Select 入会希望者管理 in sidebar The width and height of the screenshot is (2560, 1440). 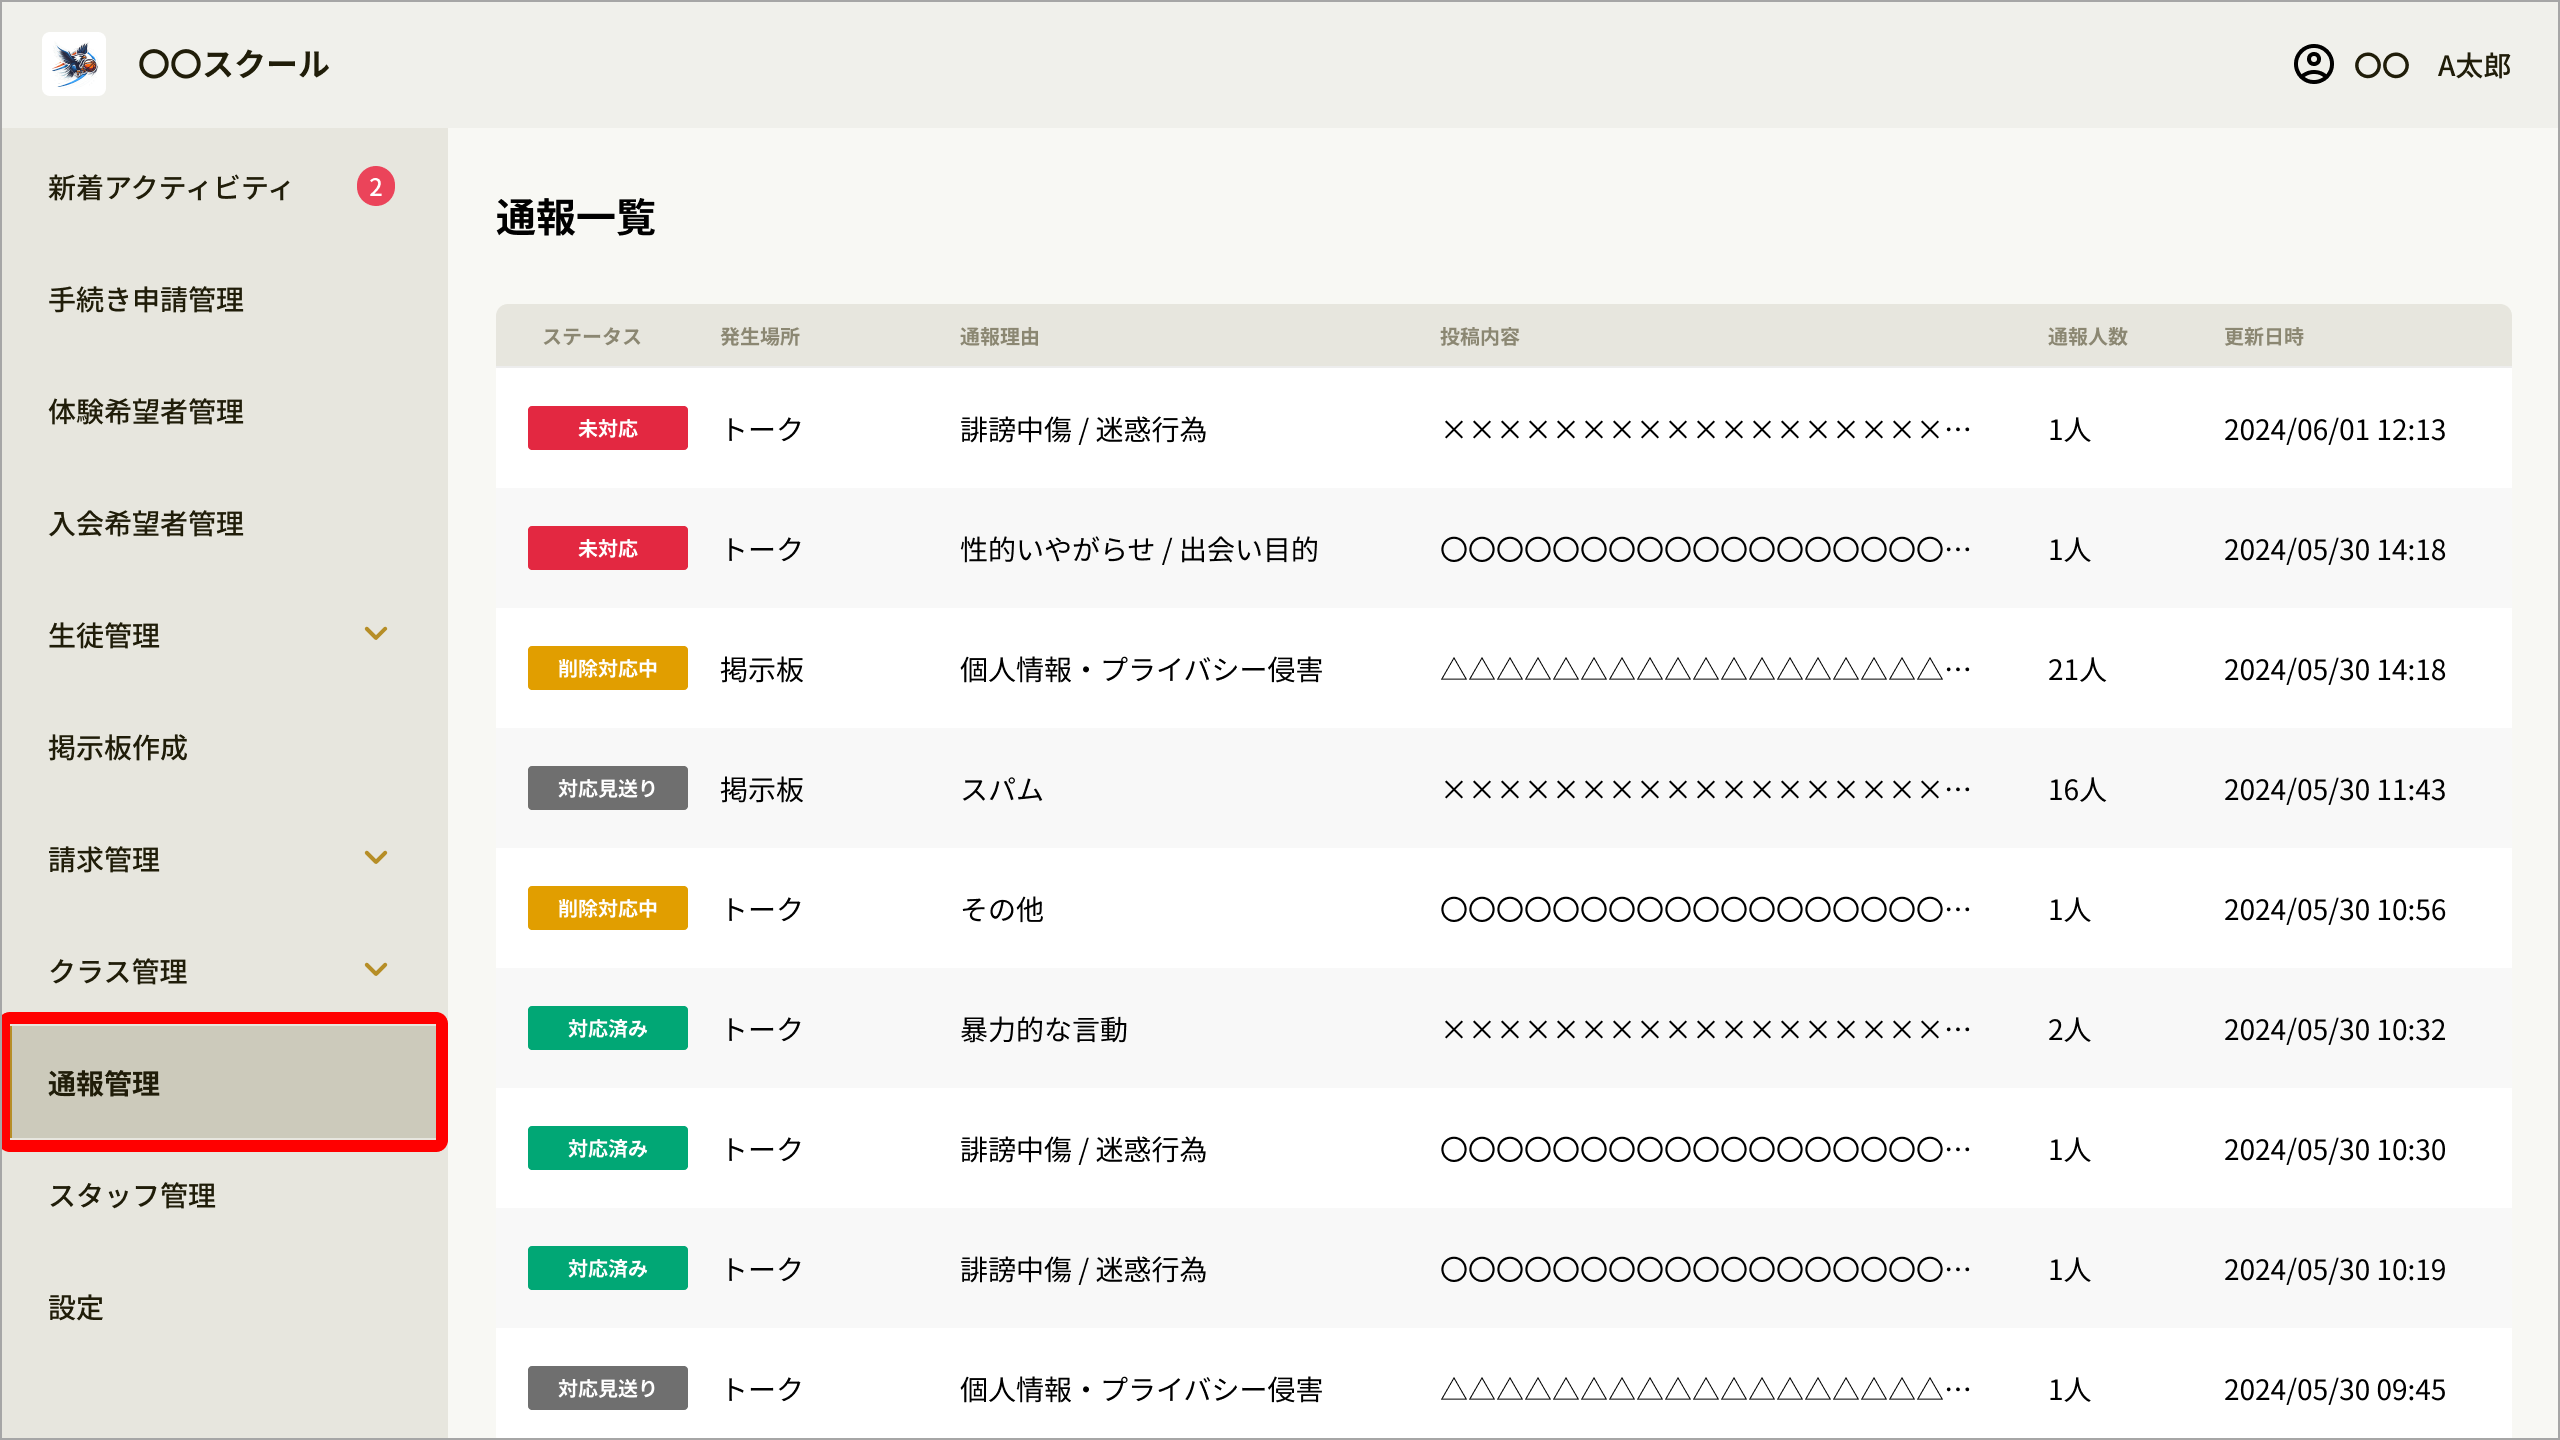click(146, 524)
